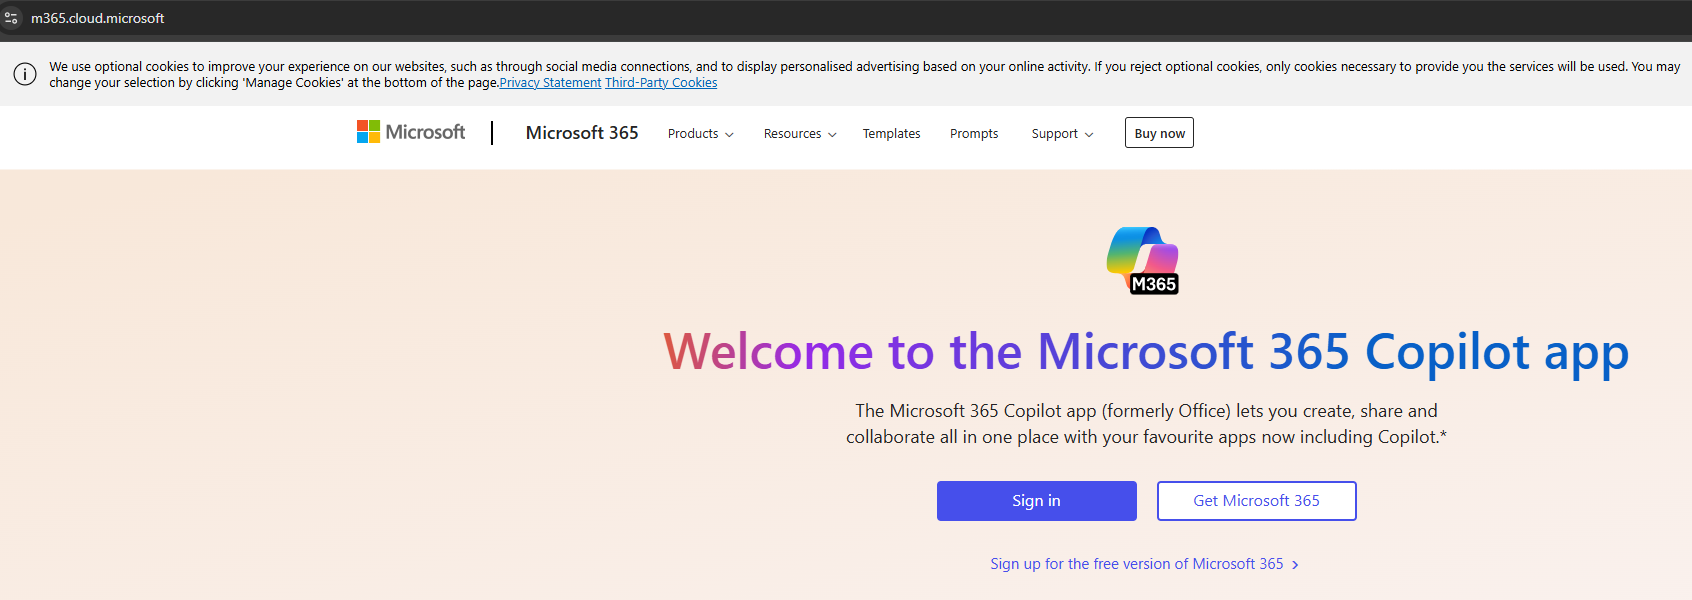Open the Prompts menu item
1692x600 pixels.
pyautogui.click(x=974, y=133)
